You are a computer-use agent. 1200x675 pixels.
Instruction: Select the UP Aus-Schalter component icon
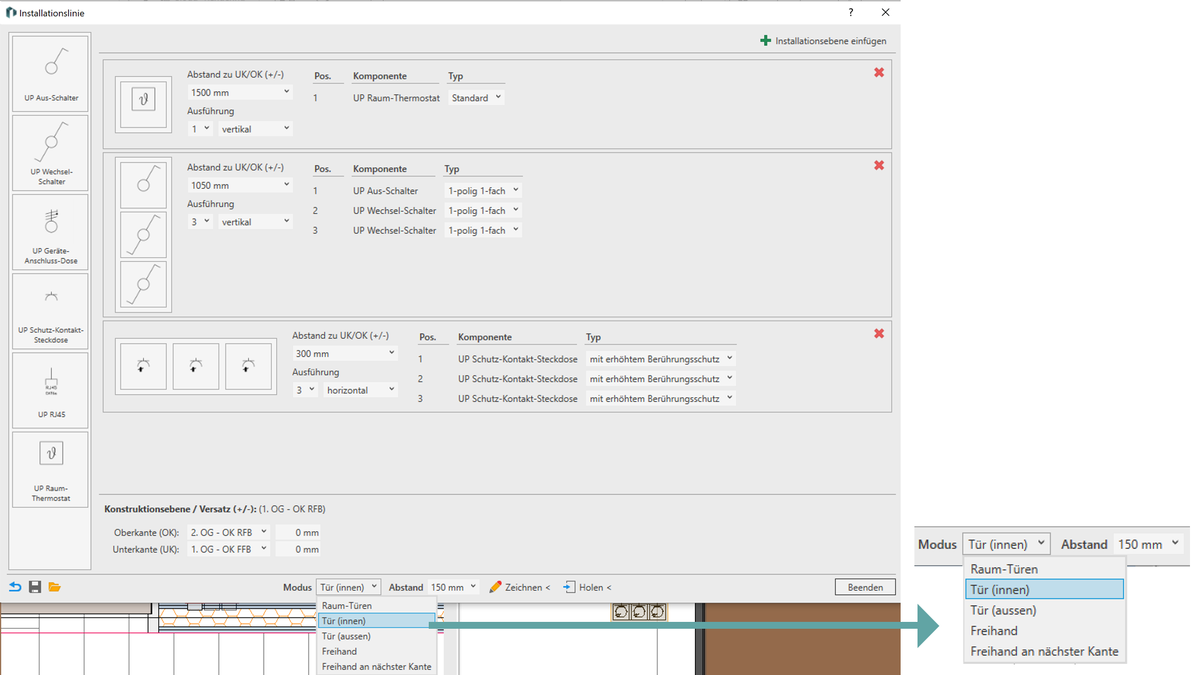pos(51,71)
